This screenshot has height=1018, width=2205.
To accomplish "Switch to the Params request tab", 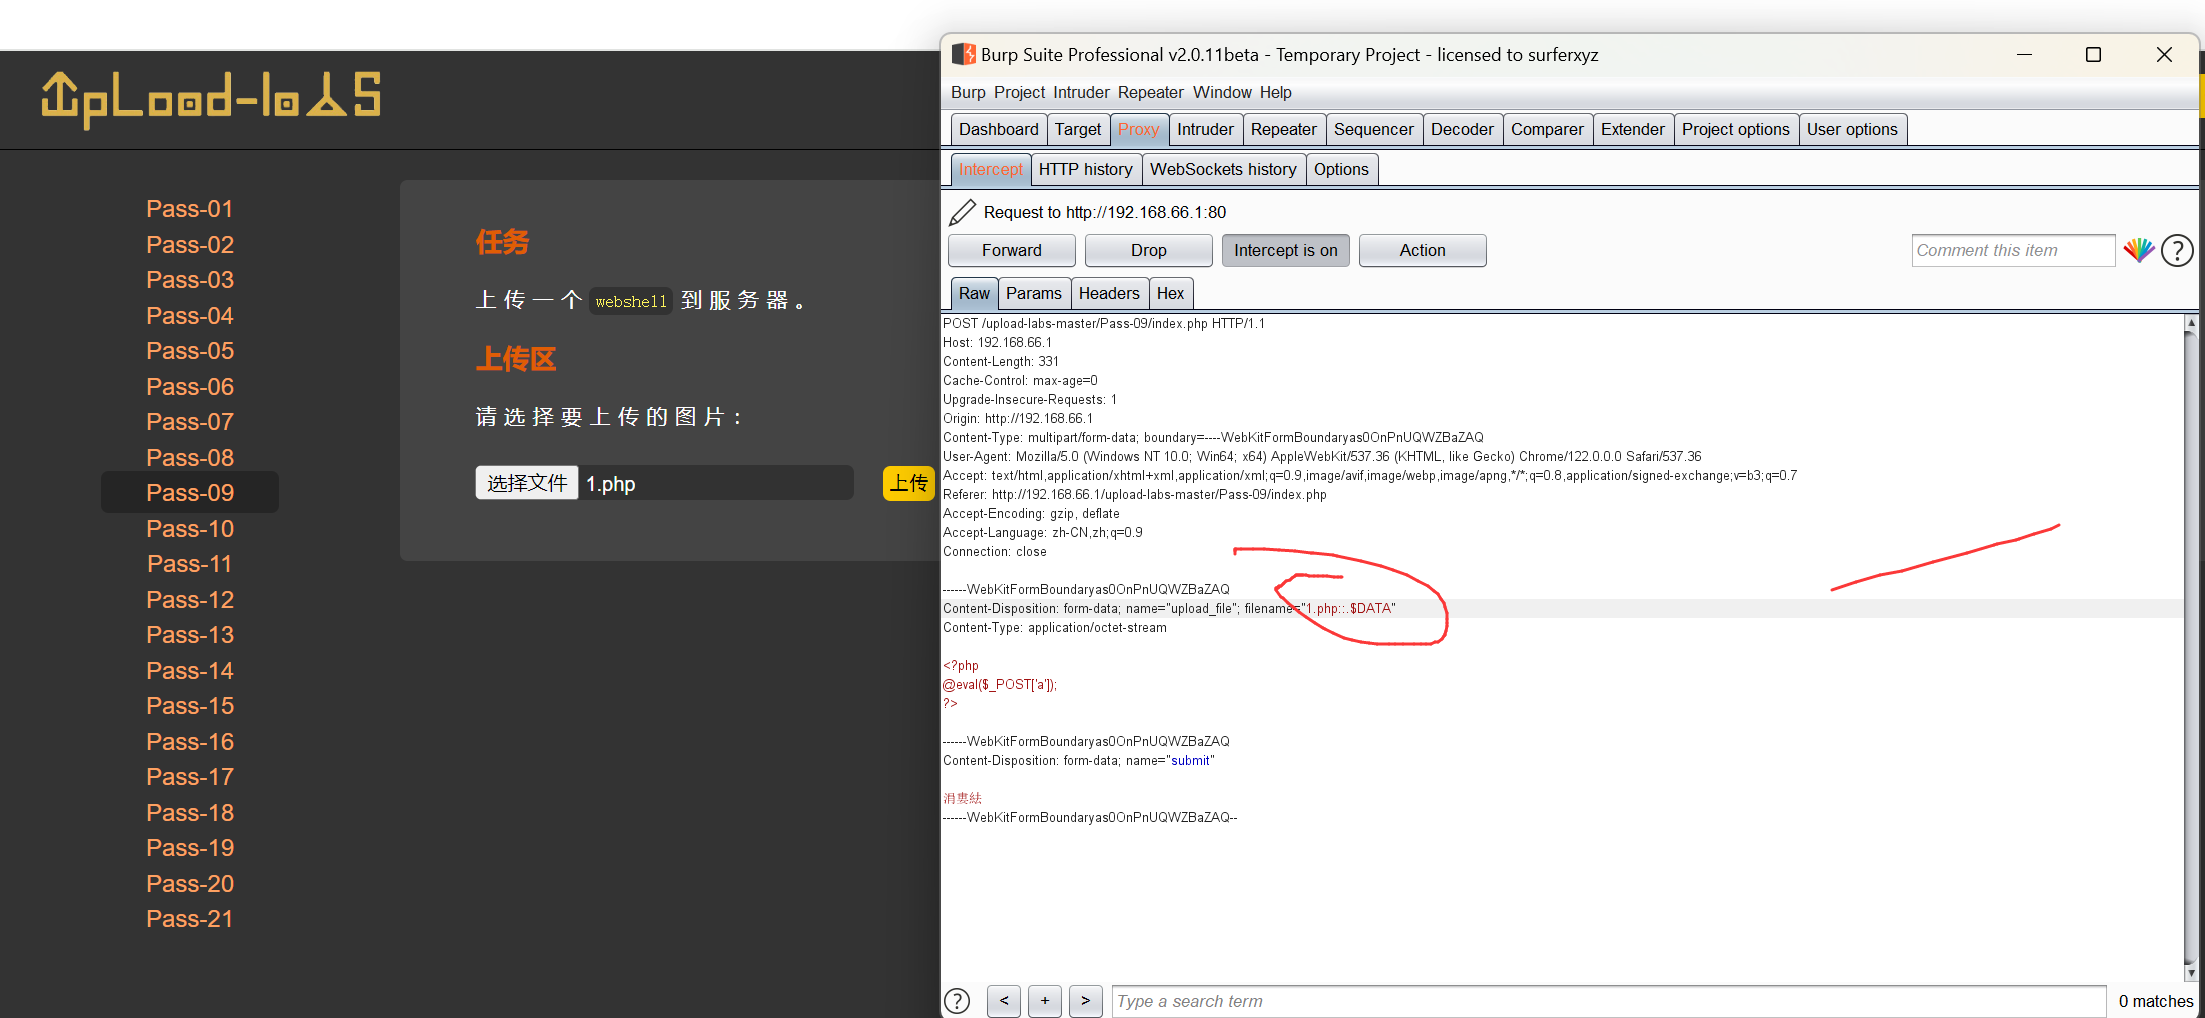I will (1033, 293).
